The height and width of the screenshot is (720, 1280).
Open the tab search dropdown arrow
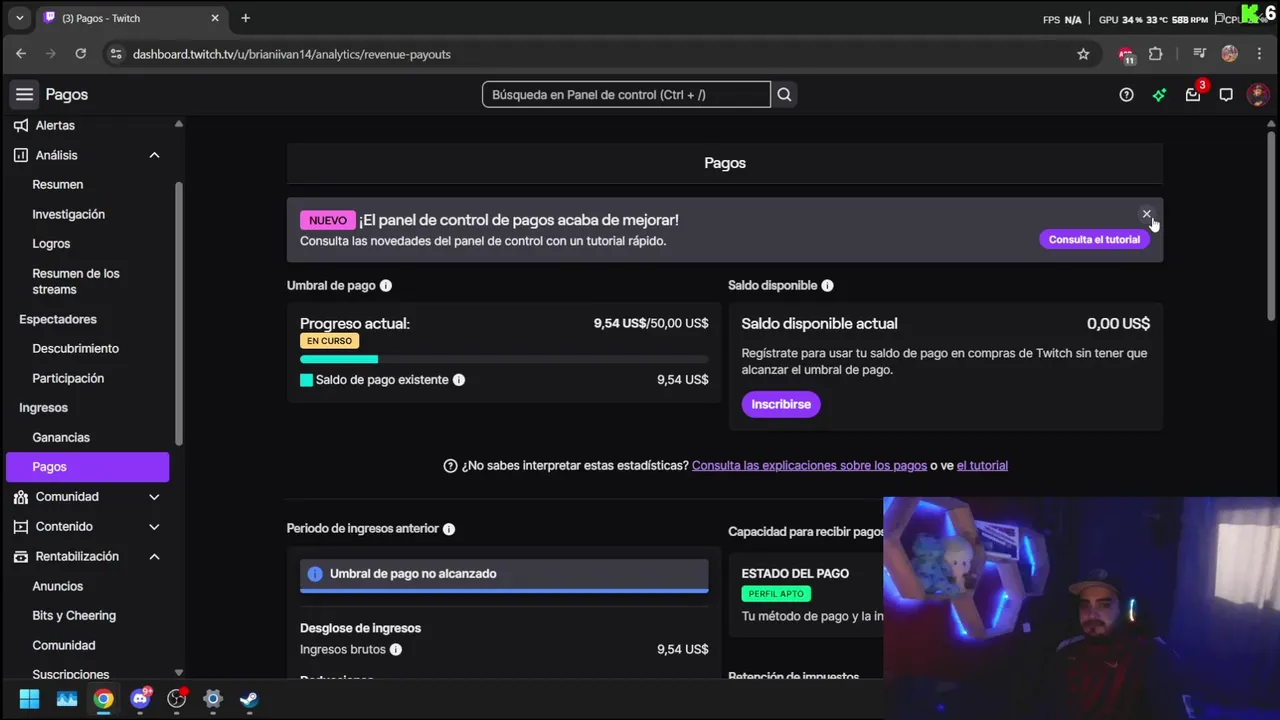tap(19, 18)
